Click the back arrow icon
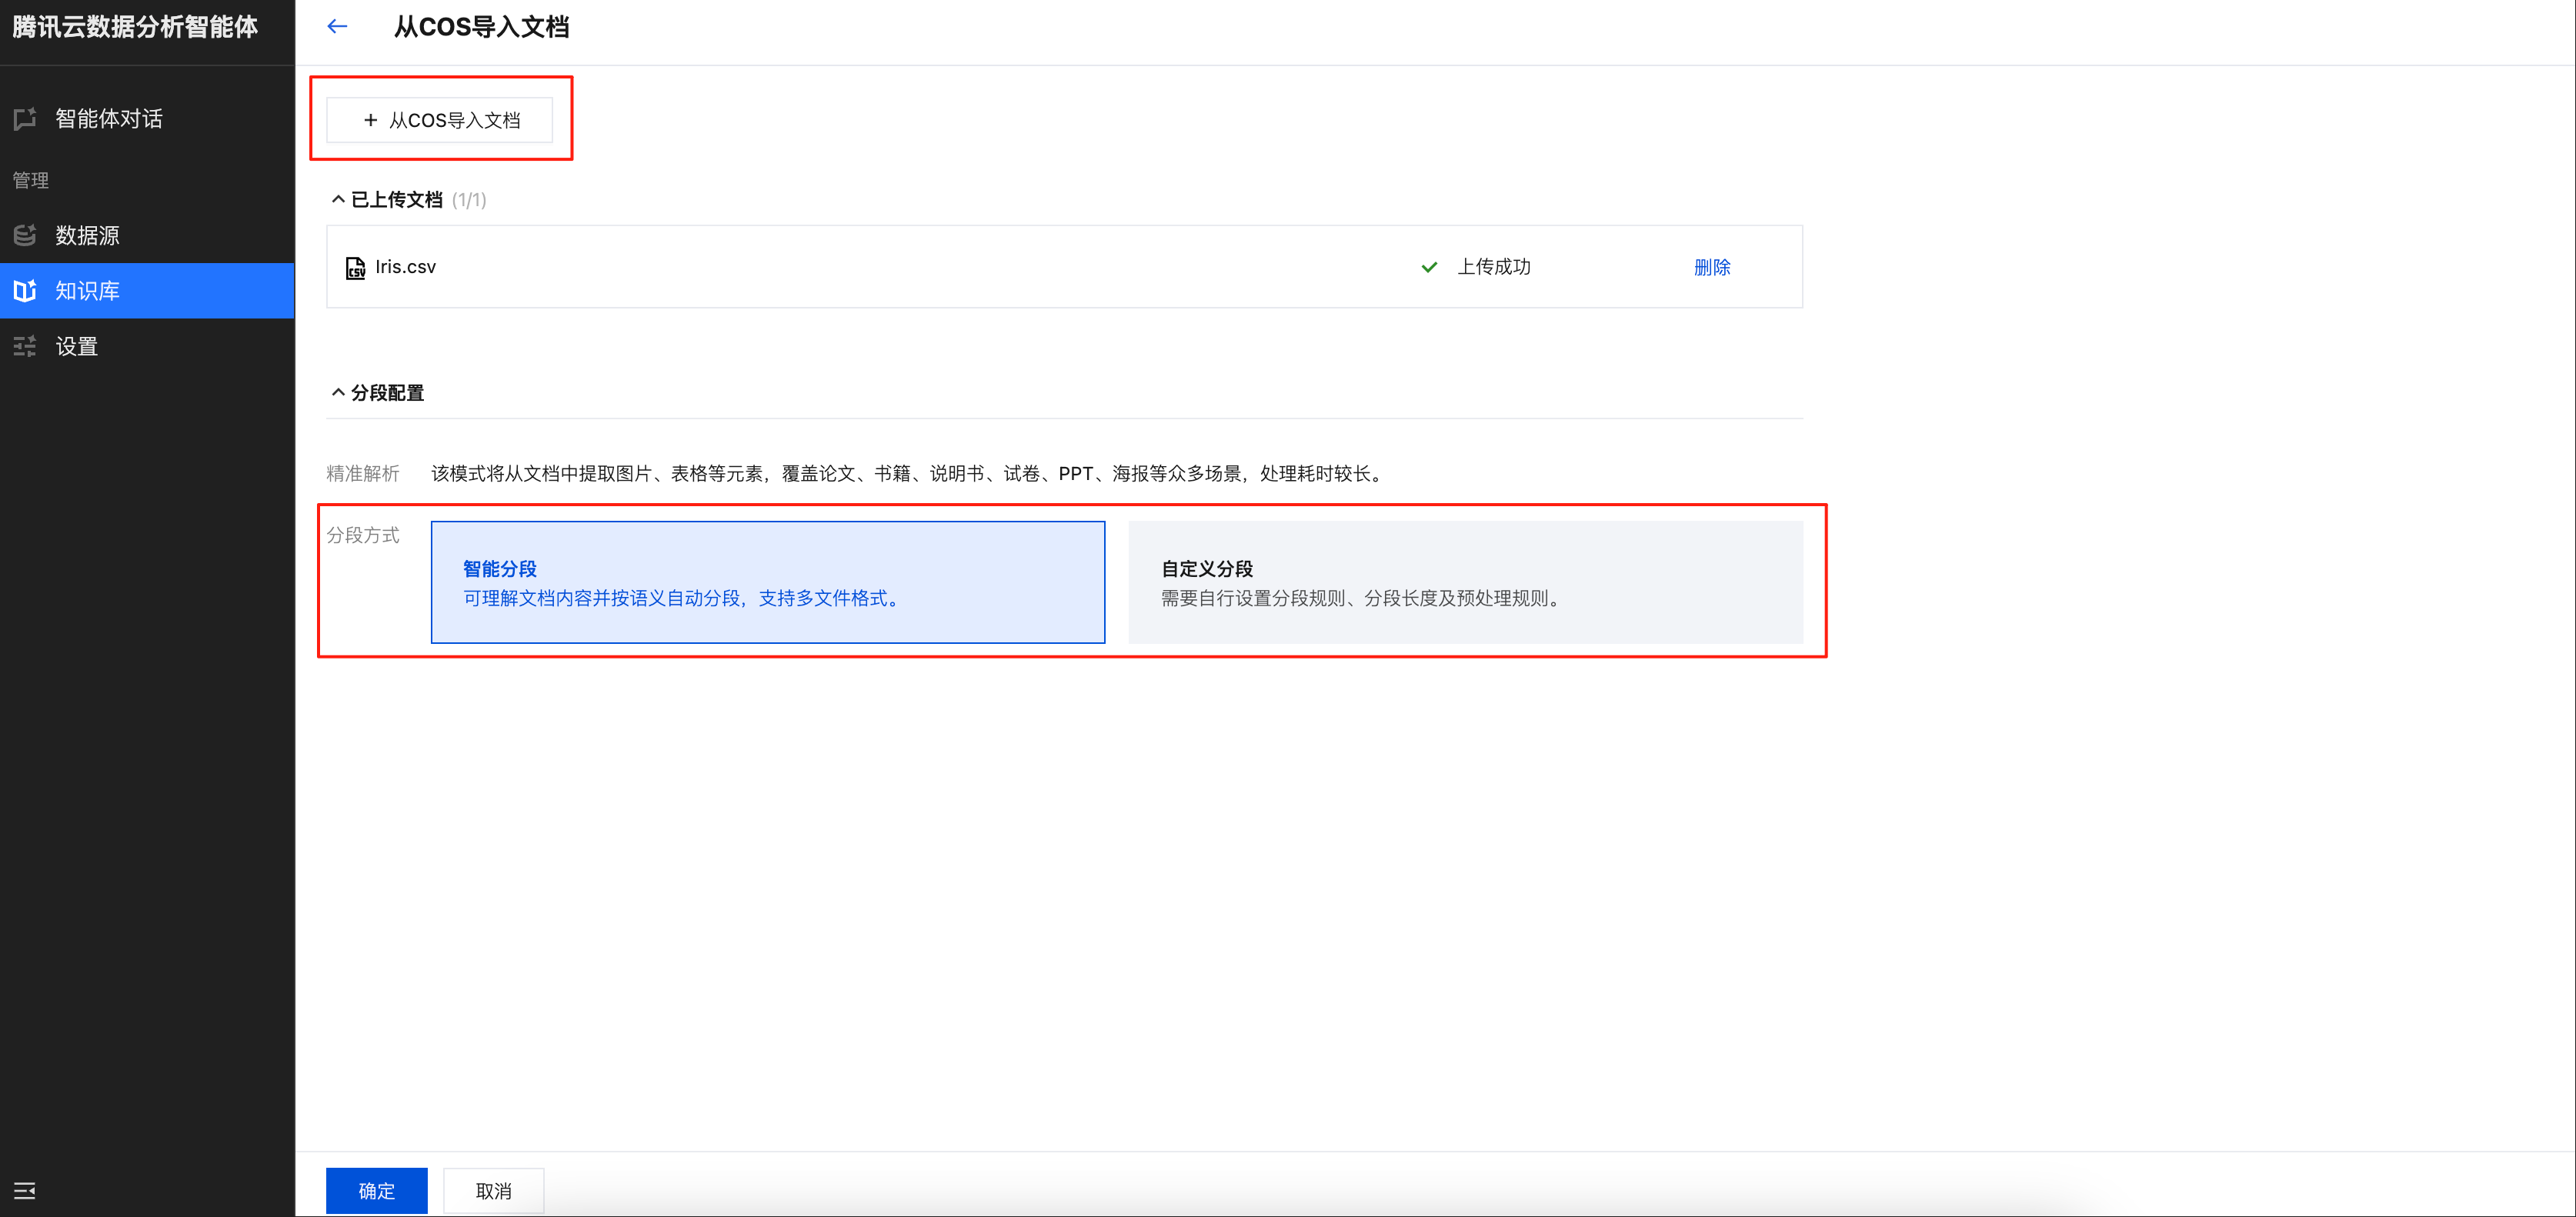 [337, 27]
